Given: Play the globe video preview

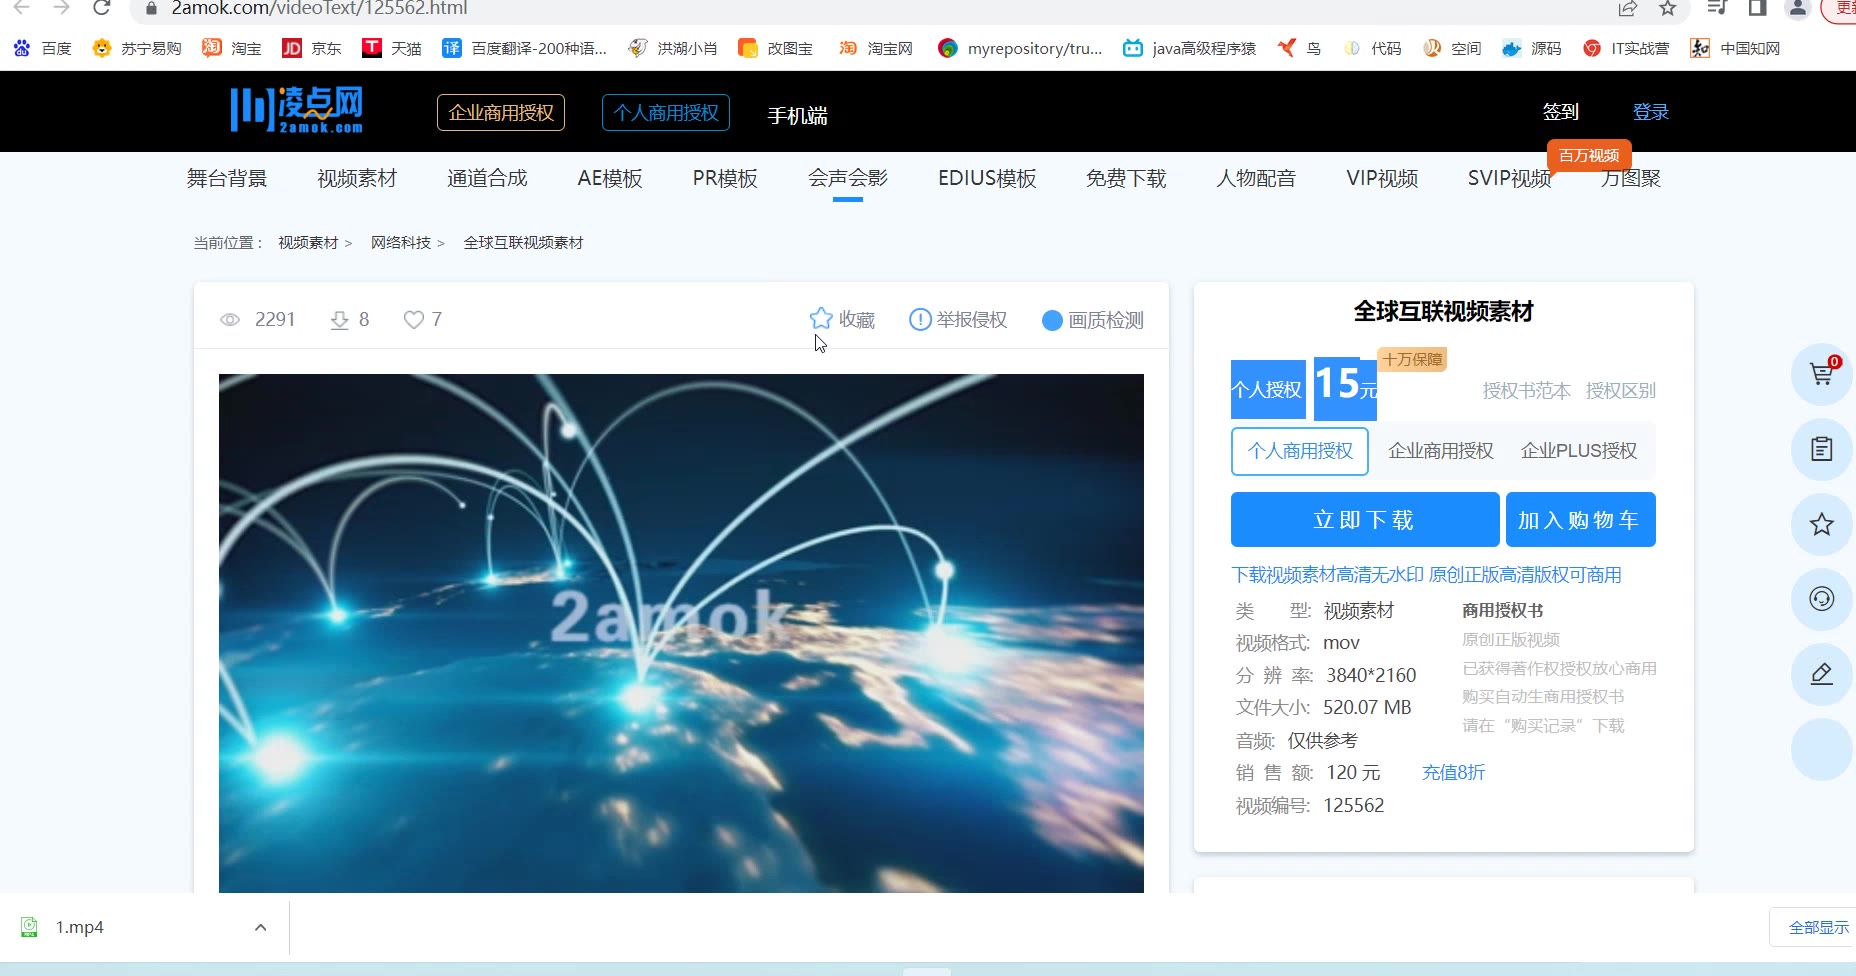Looking at the screenshot, I should (x=681, y=633).
